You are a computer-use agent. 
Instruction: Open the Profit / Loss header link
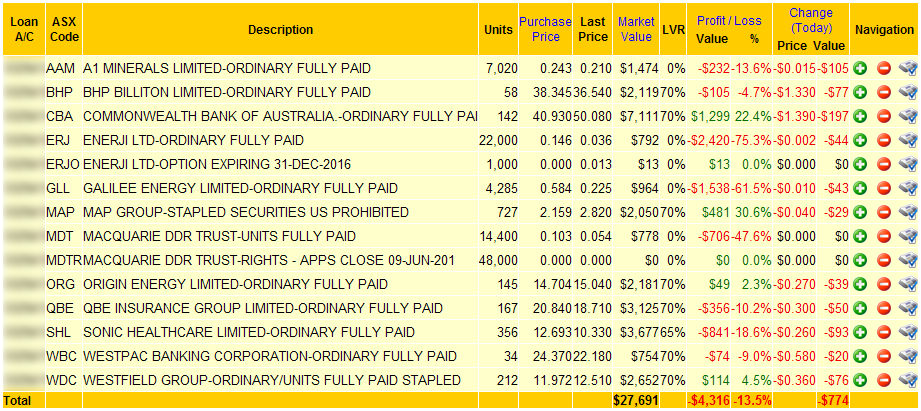click(729, 21)
